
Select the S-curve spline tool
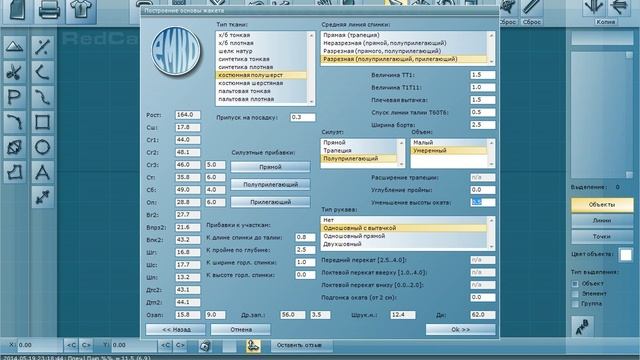click(x=42, y=97)
